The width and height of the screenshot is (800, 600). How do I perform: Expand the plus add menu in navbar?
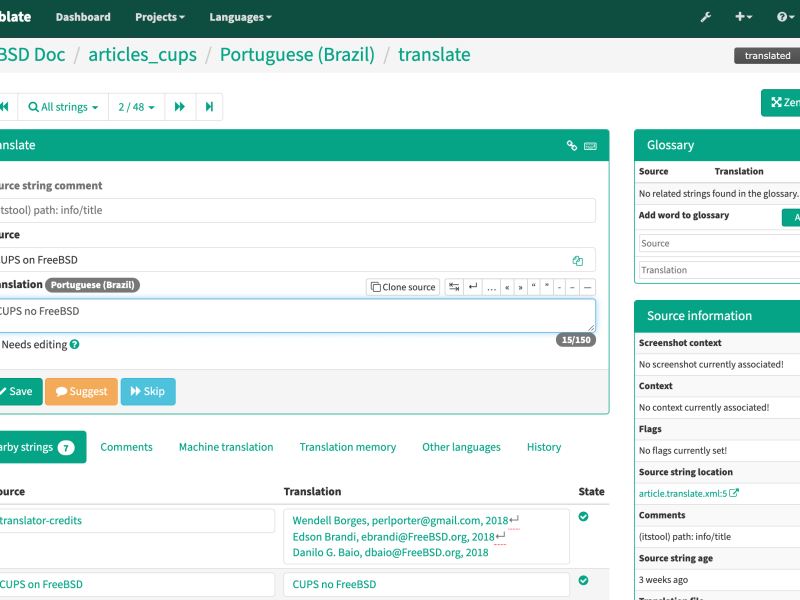[743, 17]
